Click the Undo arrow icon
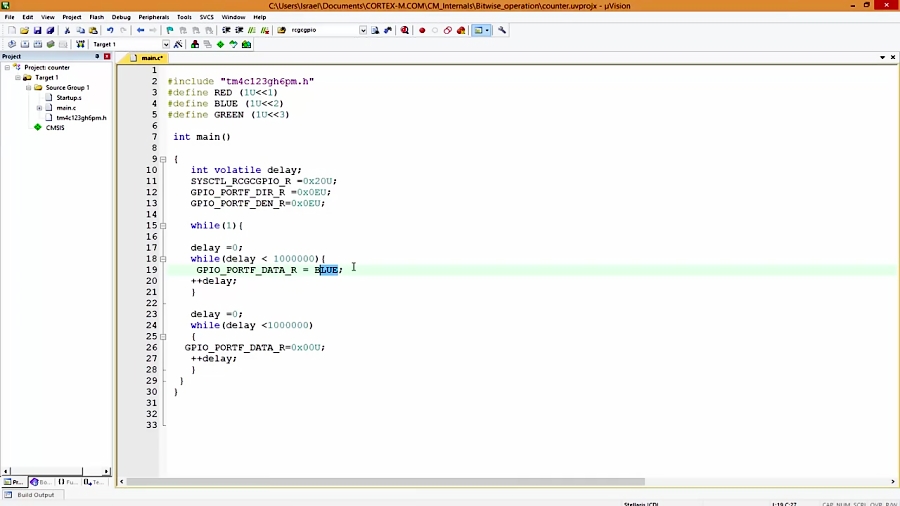 [x=110, y=31]
